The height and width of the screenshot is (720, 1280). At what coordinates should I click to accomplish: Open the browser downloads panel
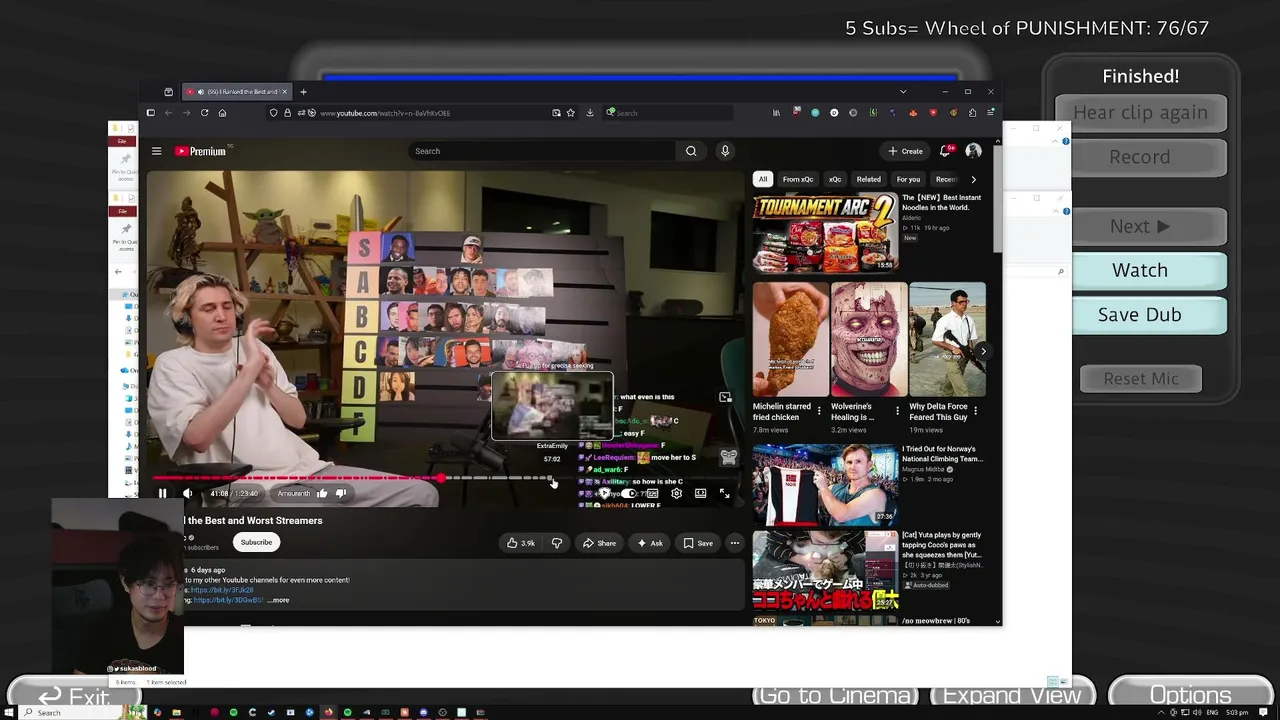590,113
